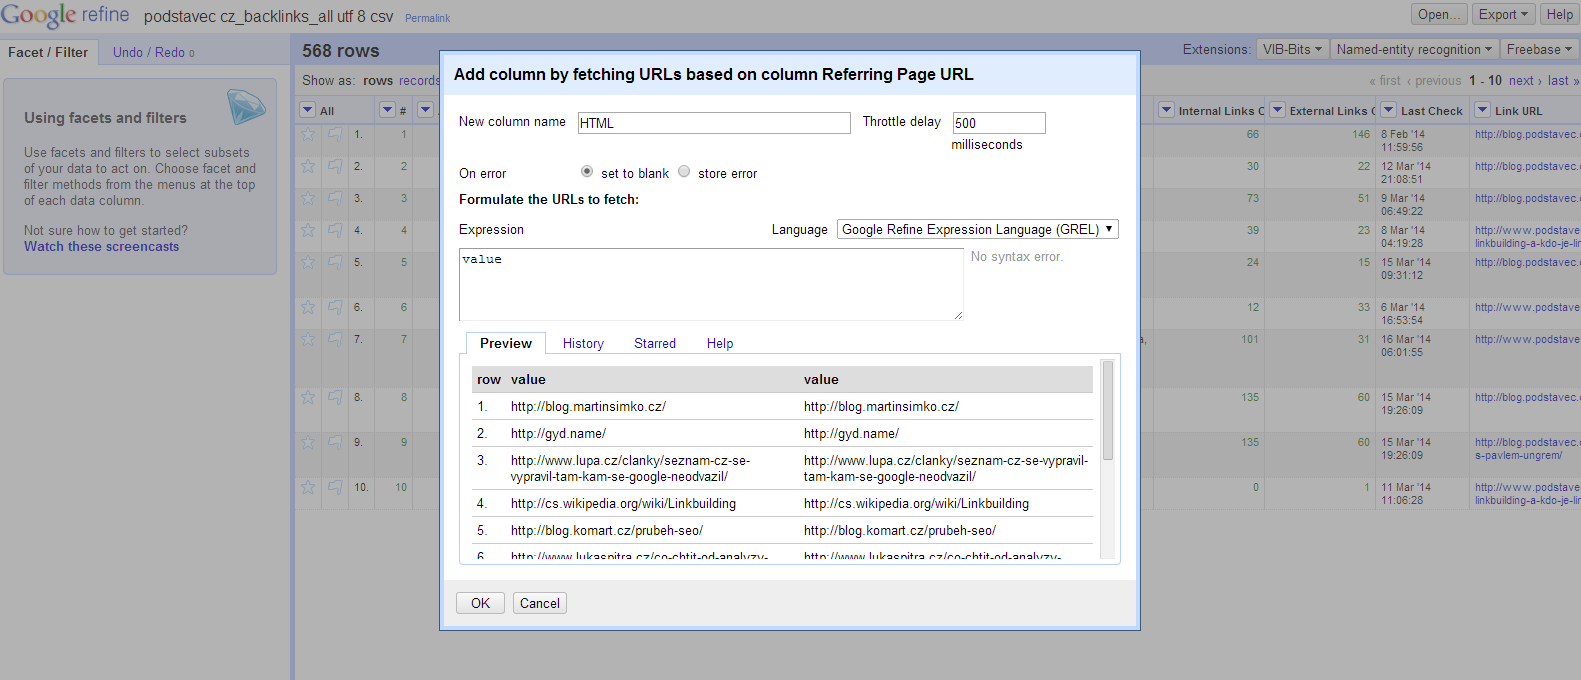Expand the Link URL column menu
1581x680 pixels.
point(1483,110)
